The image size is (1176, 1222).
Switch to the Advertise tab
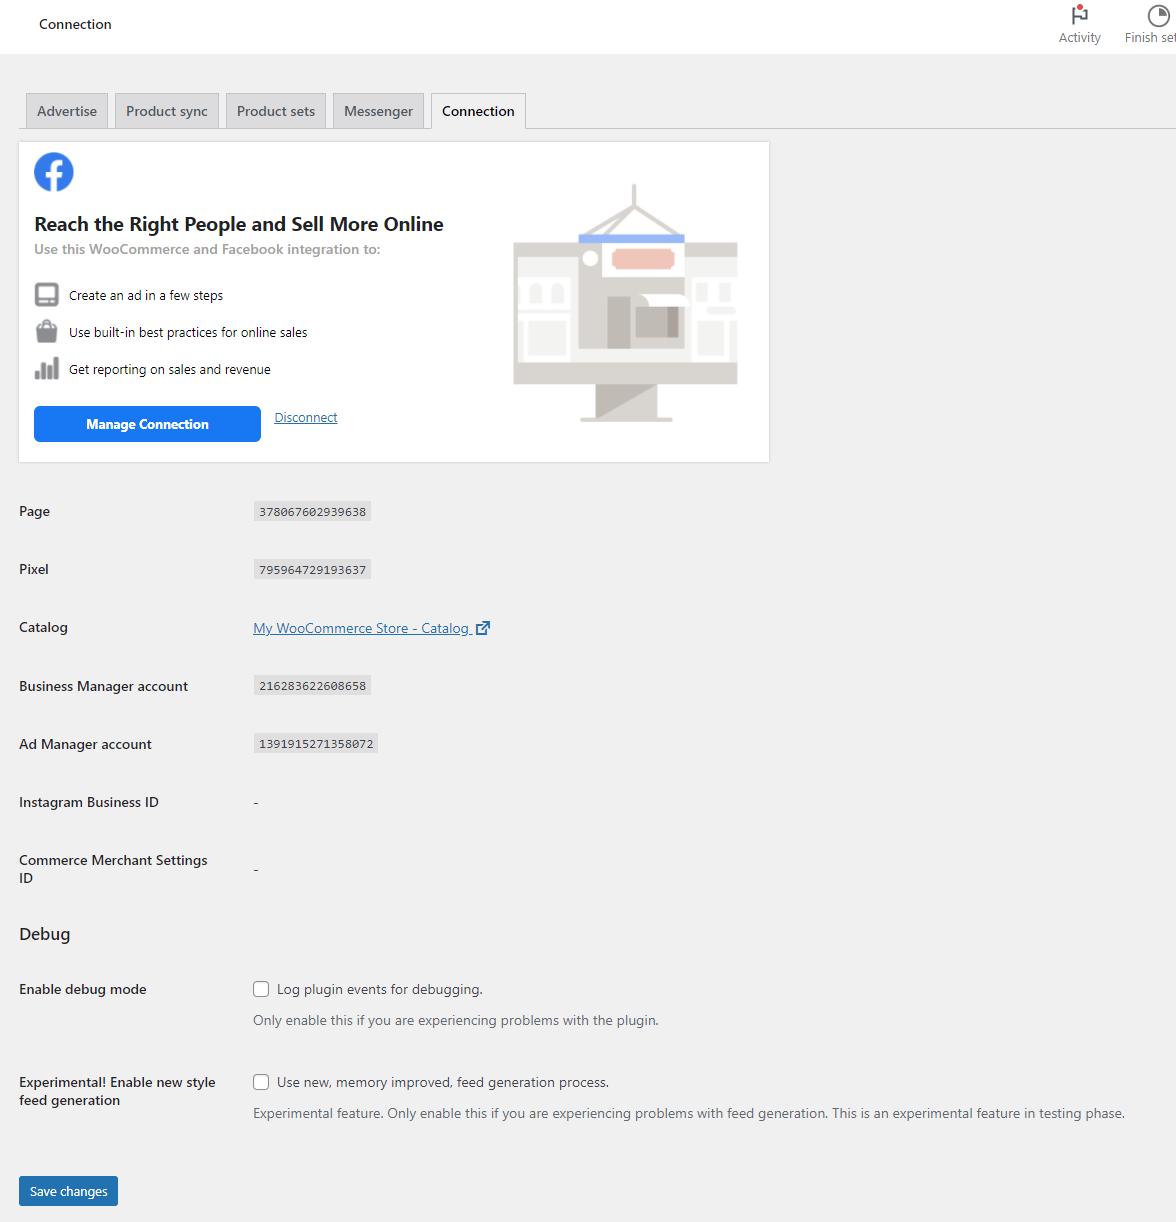click(x=67, y=111)
